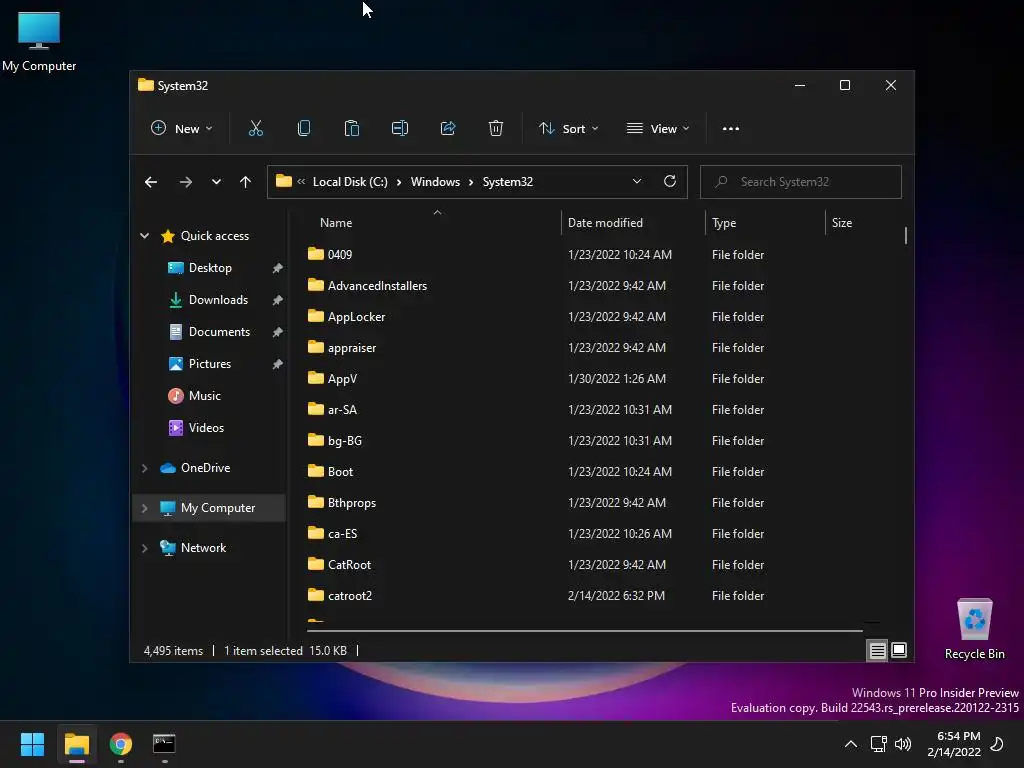Open Documents in Quick access
The height and width of the screenshot is (768, 1024).
[x=219, y=332]
